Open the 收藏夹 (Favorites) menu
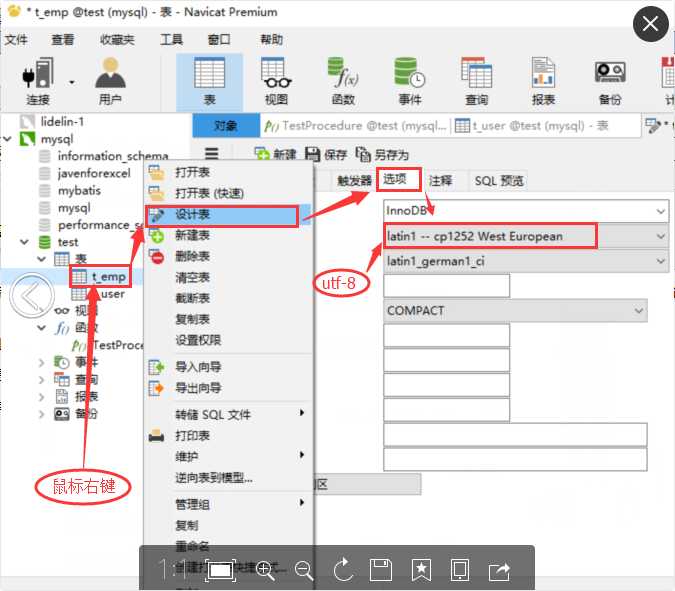Image resolution: width=675 pixels, height=591 pixels. [117, 40]
